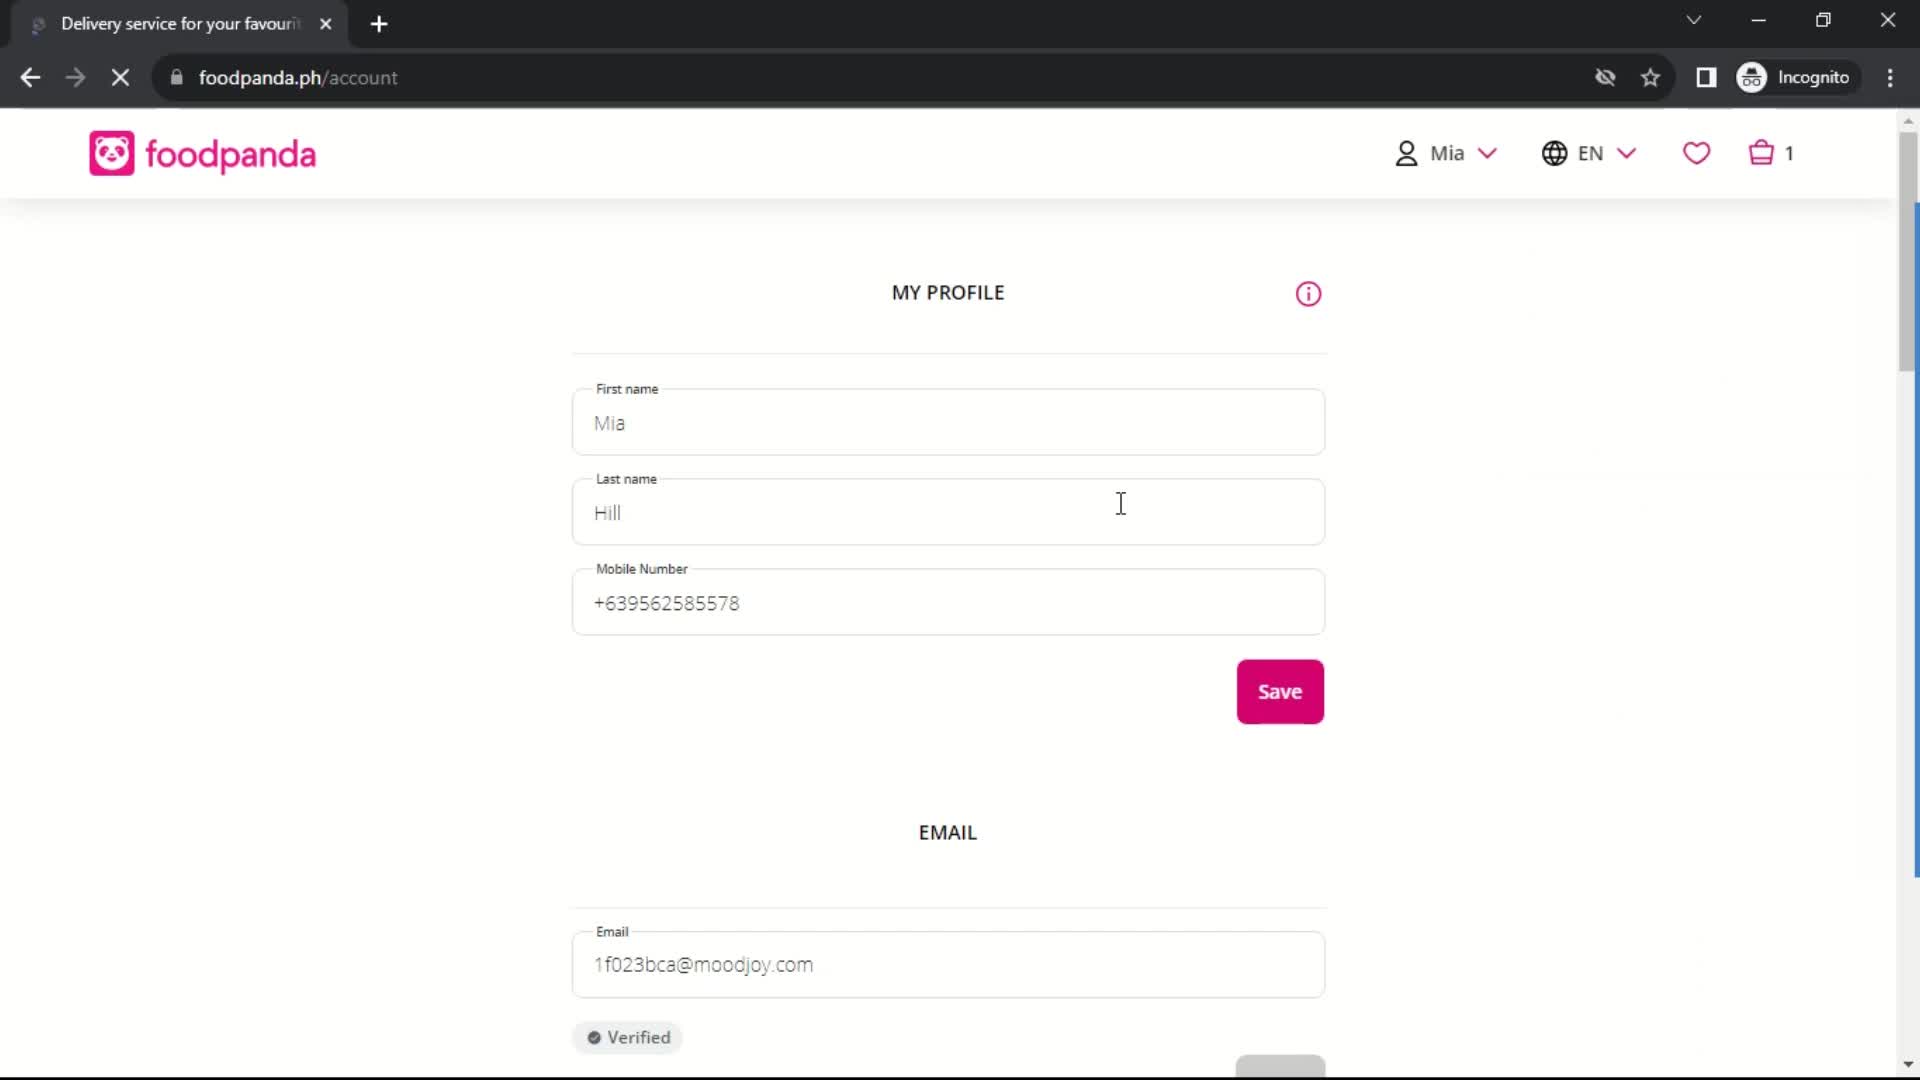This screenshot has width=1920, height=1080.
Task: Click the basket count 1
Action: [1789, 153]
